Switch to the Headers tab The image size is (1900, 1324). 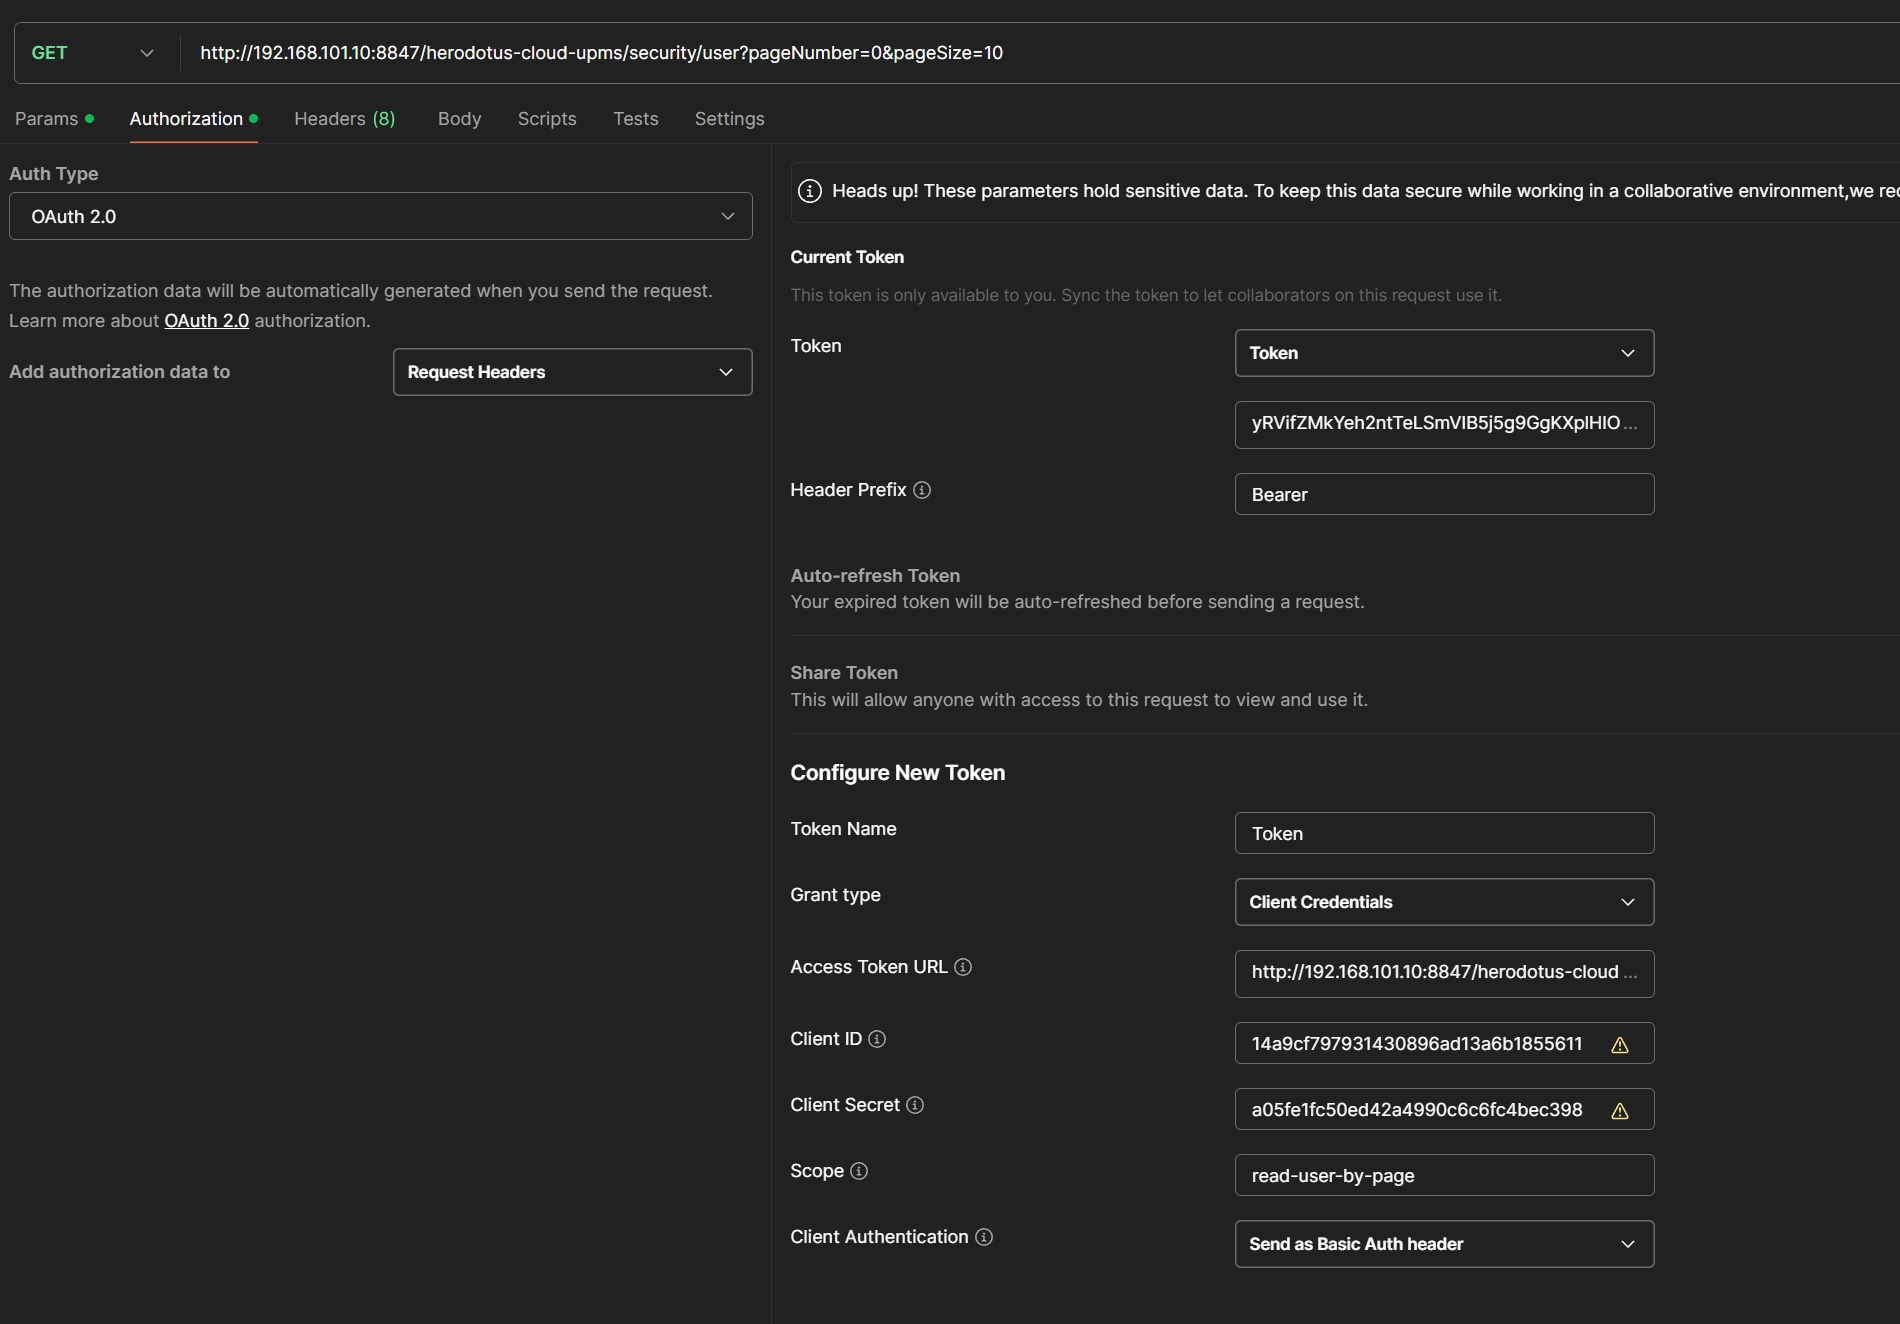[x=344, y=119]
